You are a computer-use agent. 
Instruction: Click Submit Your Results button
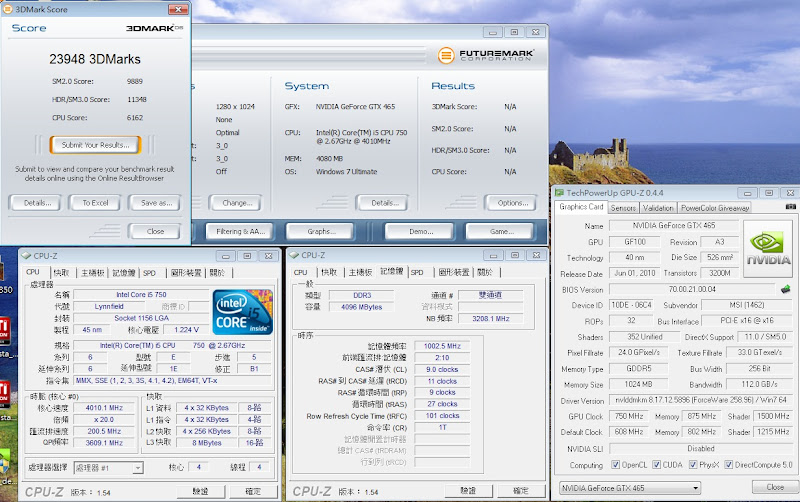[x=95, y=145]
